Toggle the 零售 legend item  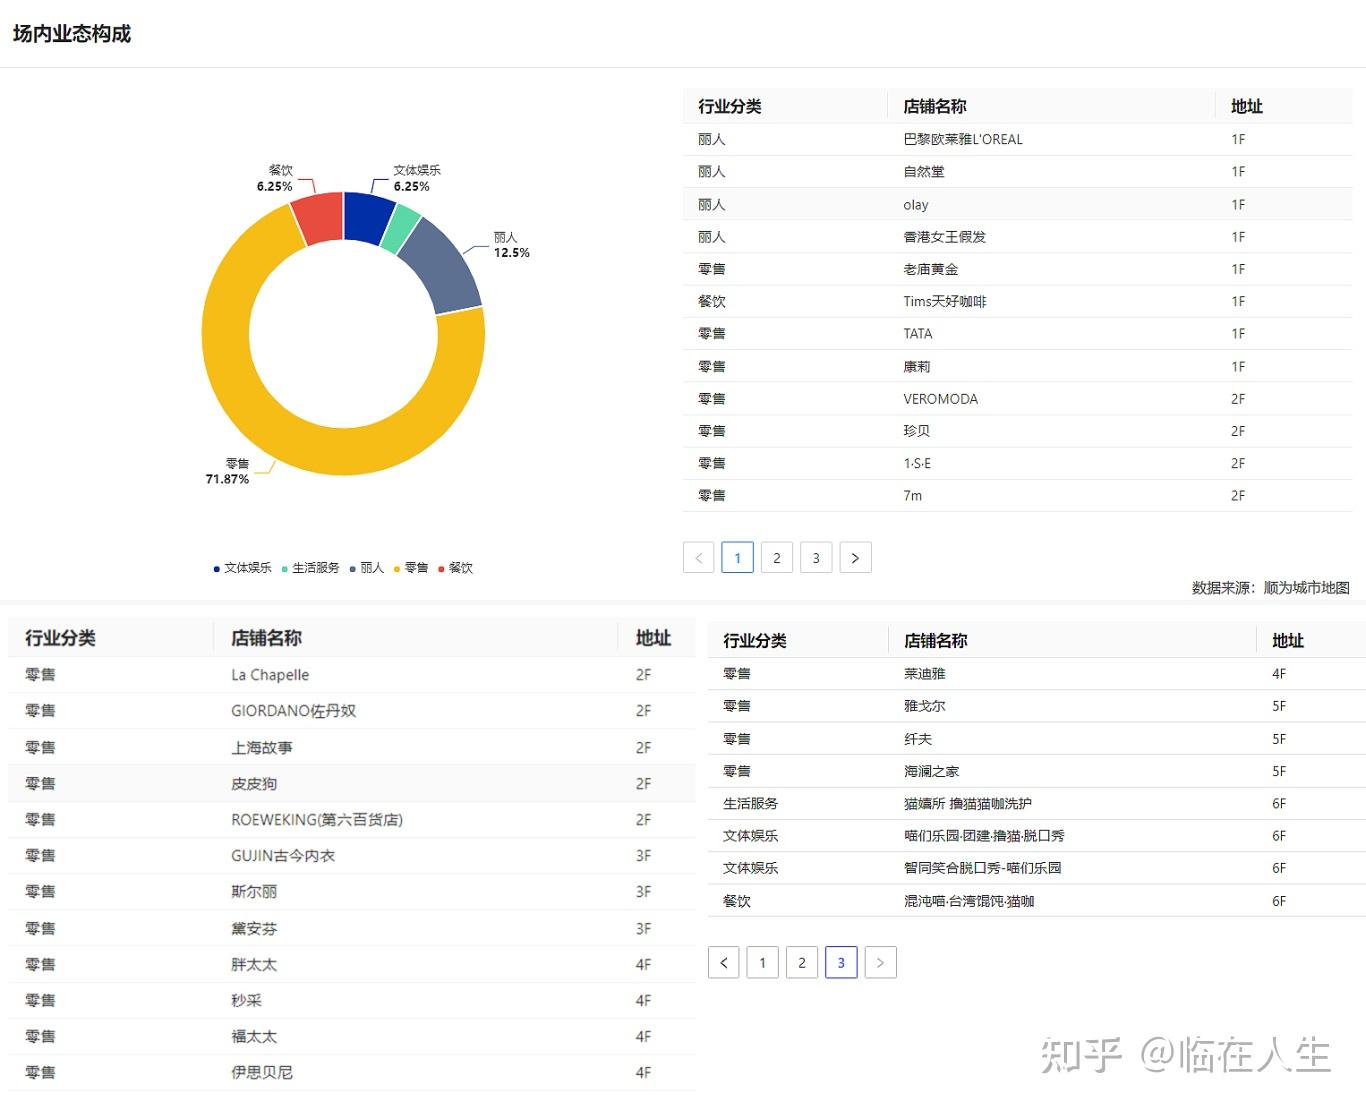coord(411,568)
